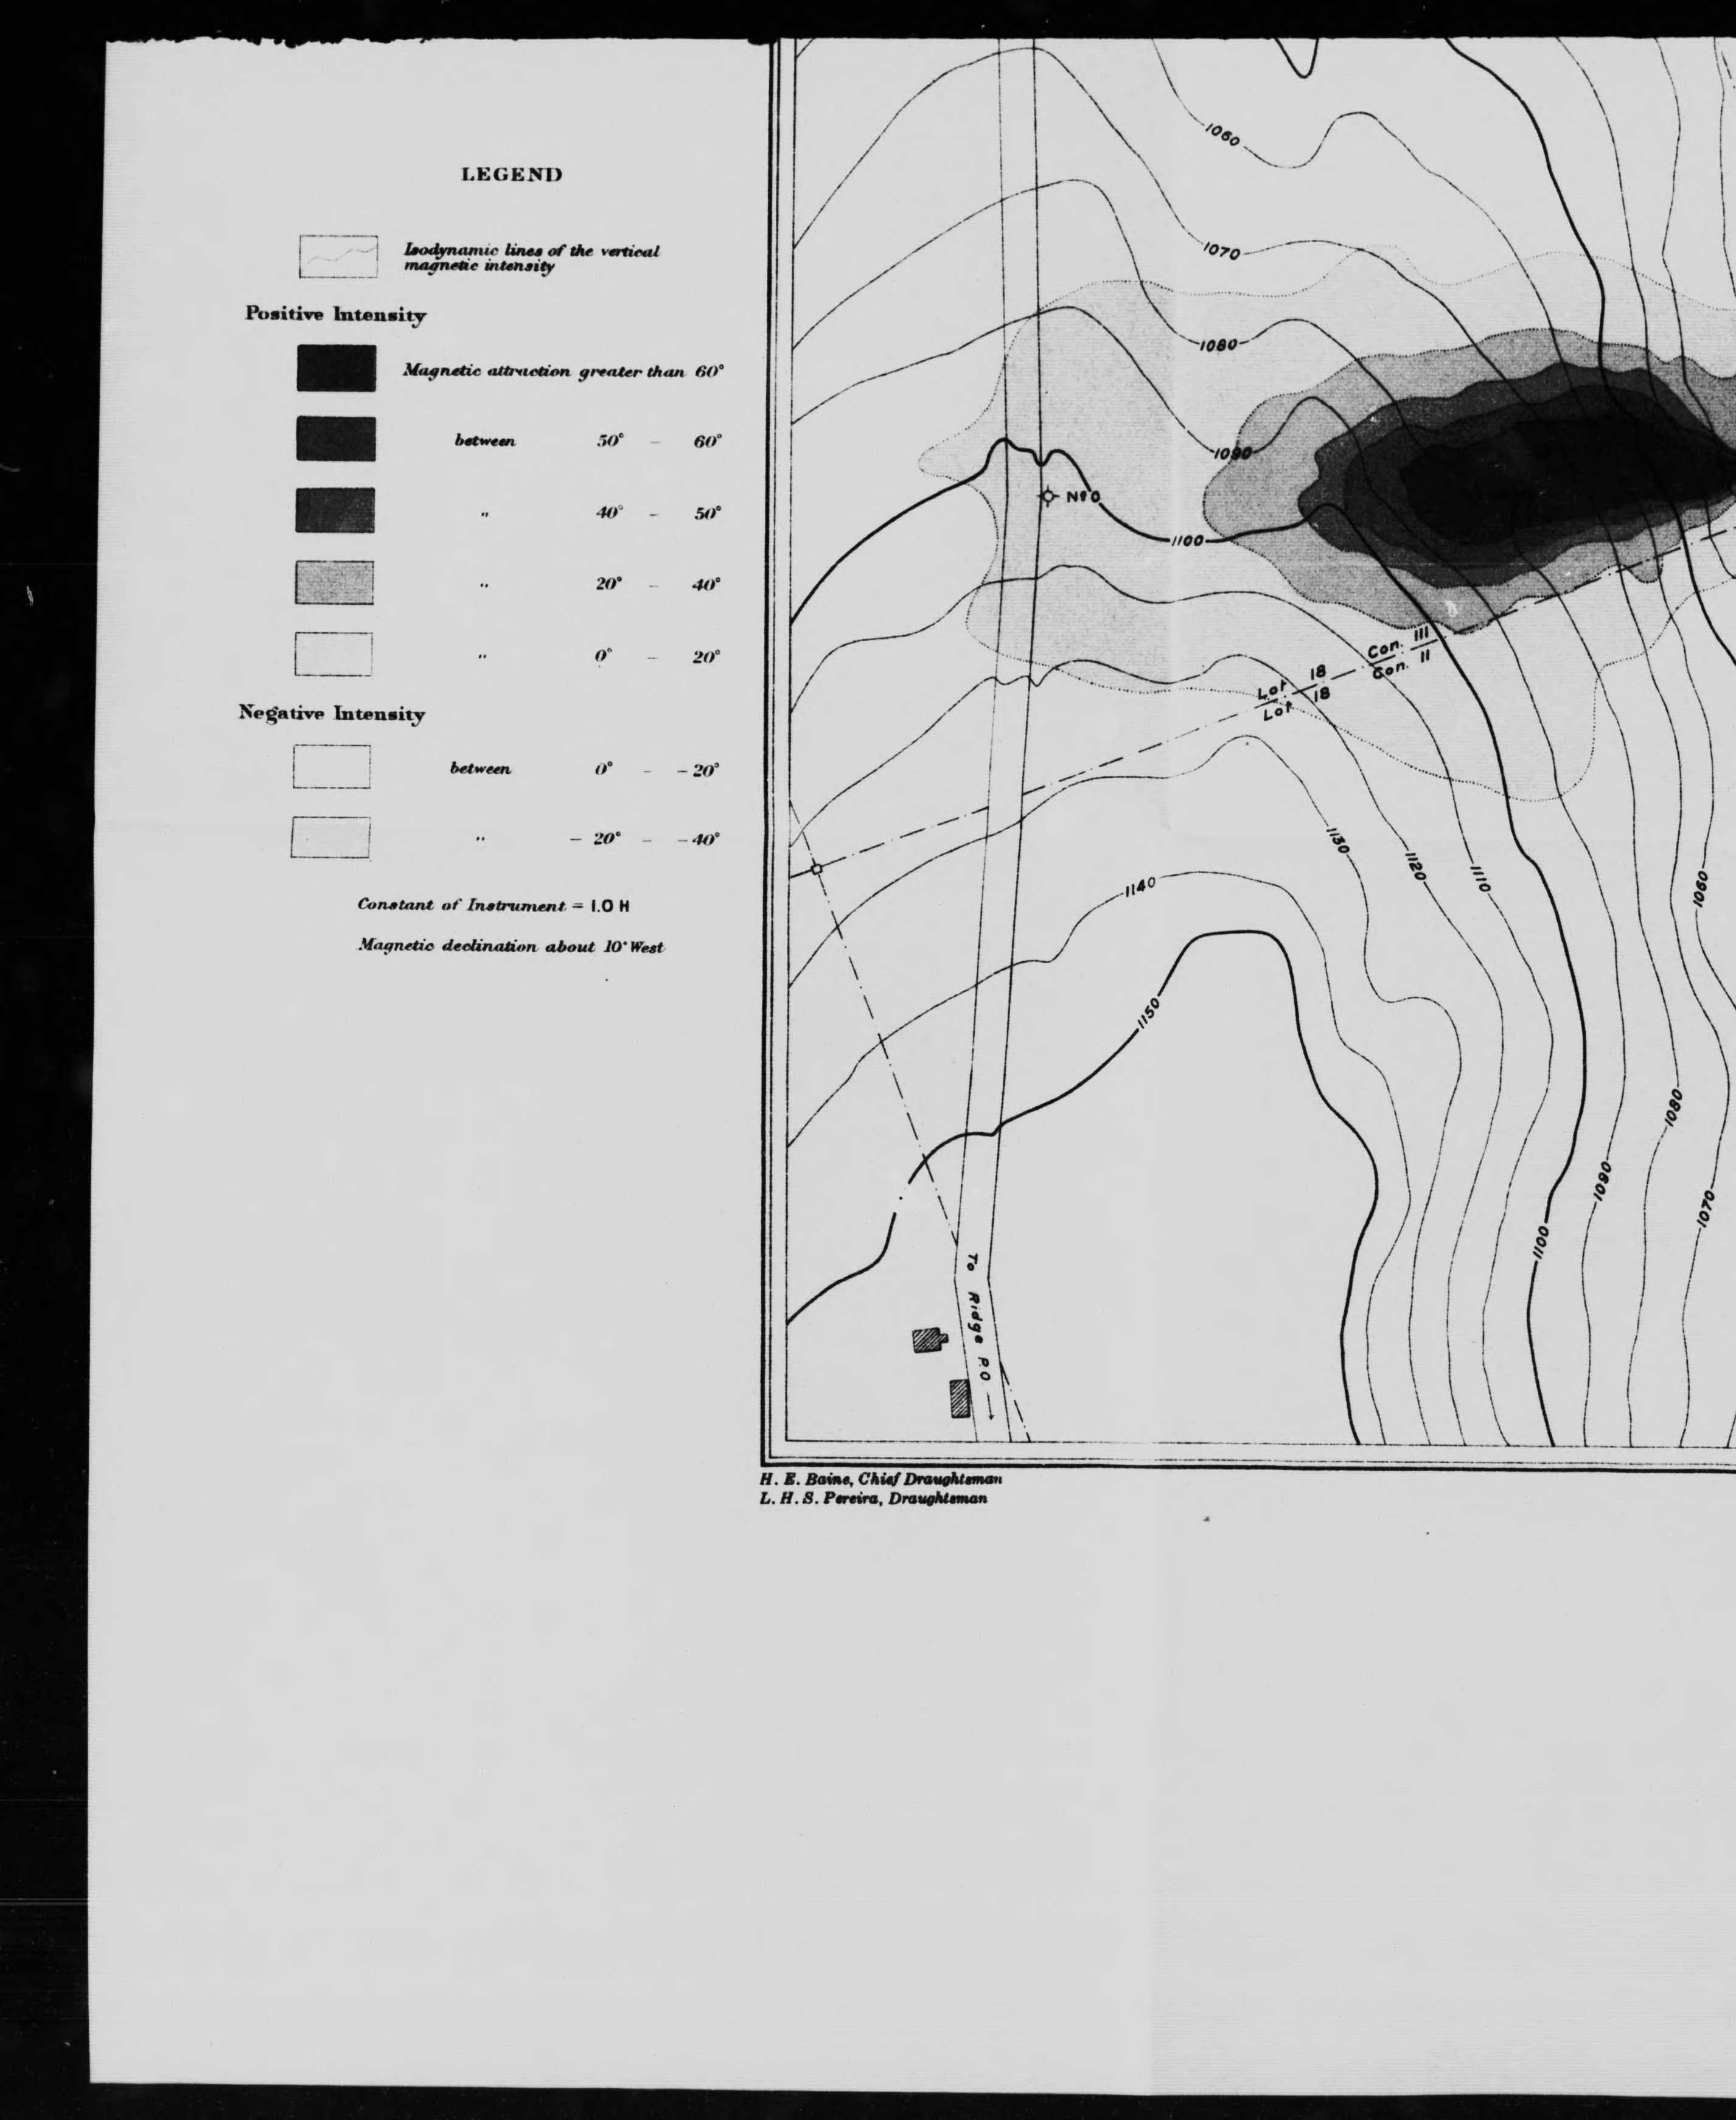Screen dimensions: 1736x2120
Task: Click the 20°–40° positive intensity swatch
Action: pos(334,582)
